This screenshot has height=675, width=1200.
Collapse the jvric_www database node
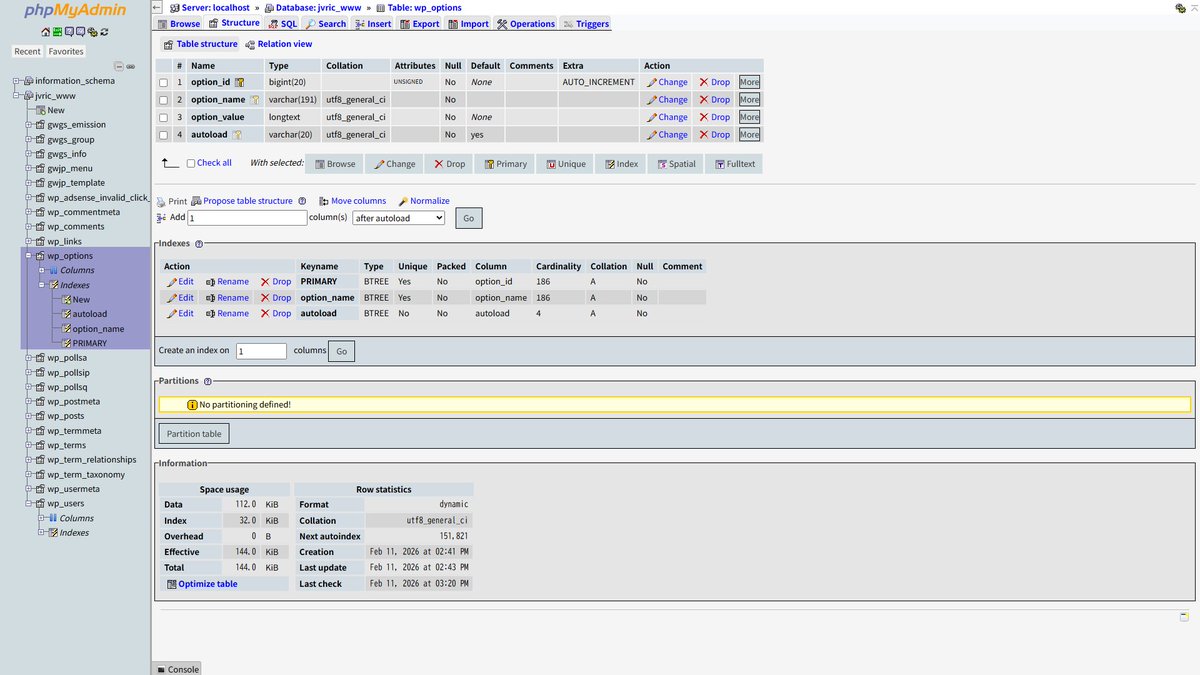tap(17, 96)
